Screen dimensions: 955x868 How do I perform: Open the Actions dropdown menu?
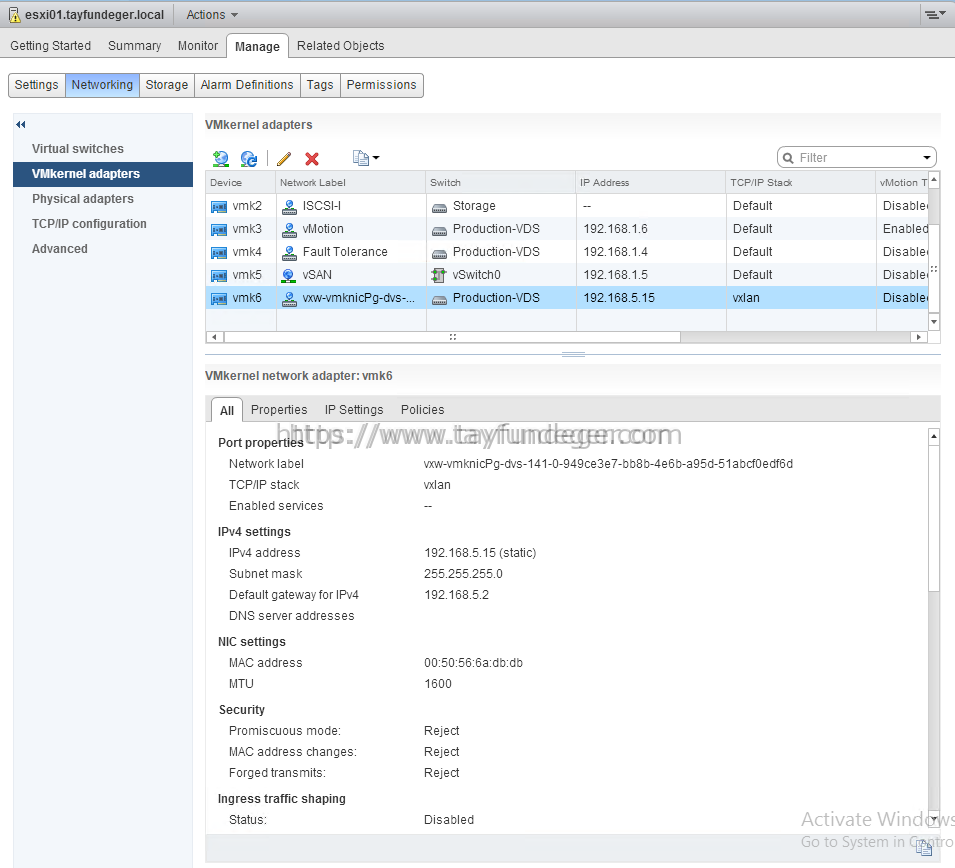(212, 15)
